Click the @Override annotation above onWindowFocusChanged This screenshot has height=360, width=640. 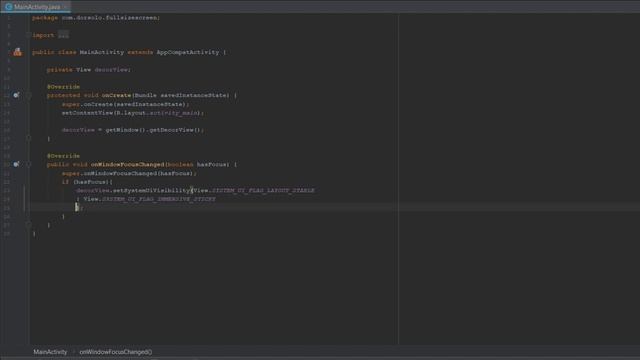point(63,156)
